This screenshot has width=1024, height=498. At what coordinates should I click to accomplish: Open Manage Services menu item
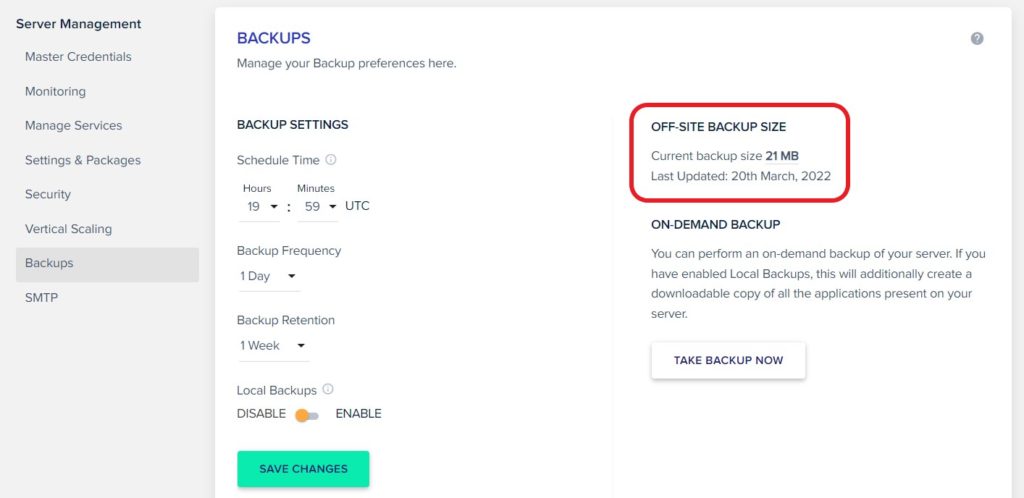[74, 125]
